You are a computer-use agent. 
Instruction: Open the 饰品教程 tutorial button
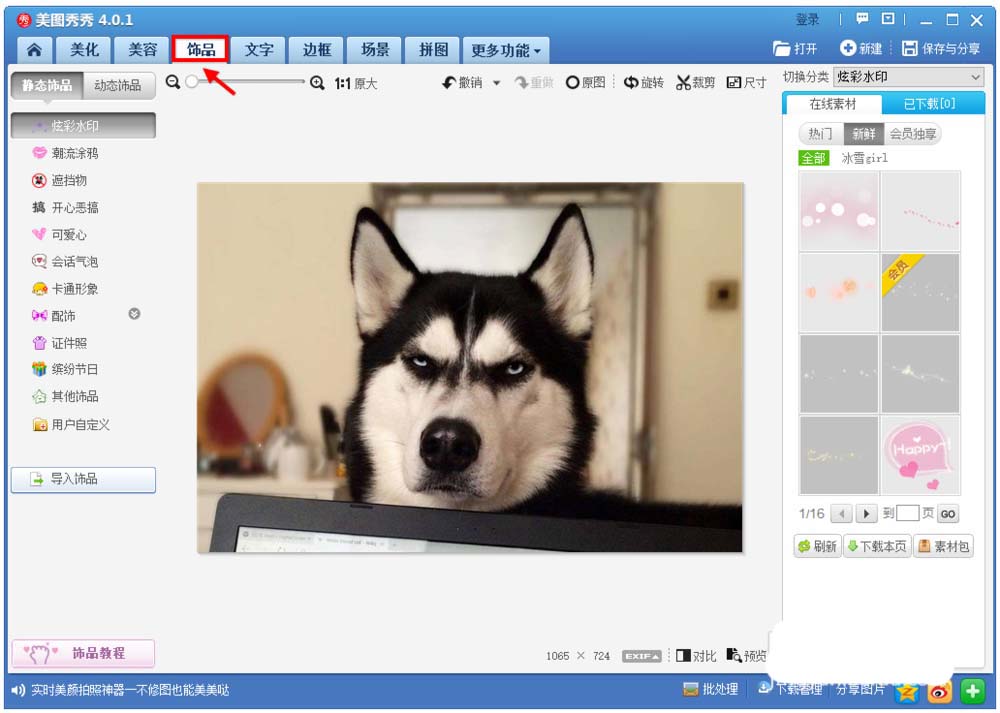point(84,653)
